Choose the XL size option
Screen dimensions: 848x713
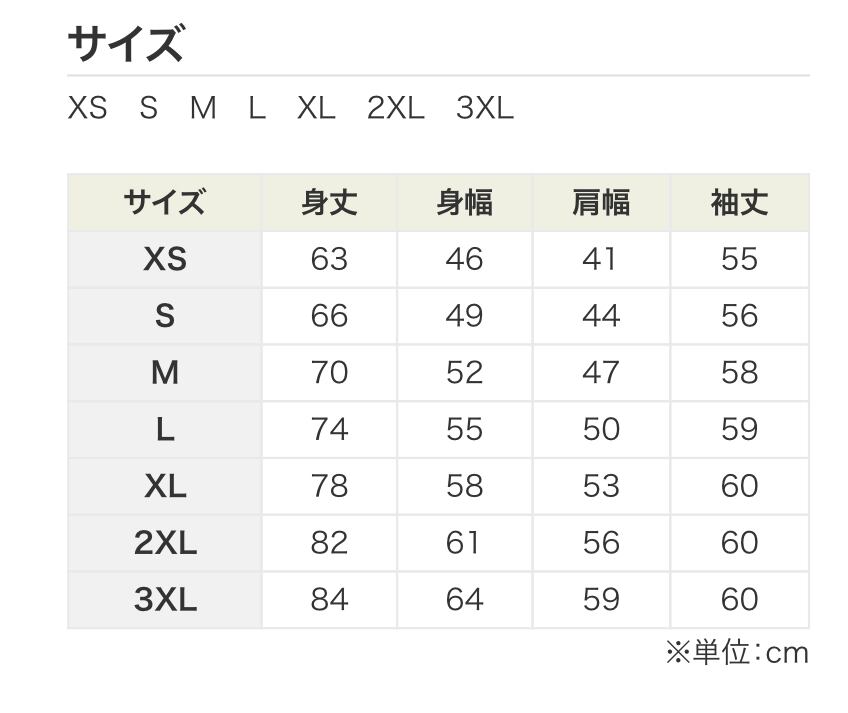[x=316, y=108]
